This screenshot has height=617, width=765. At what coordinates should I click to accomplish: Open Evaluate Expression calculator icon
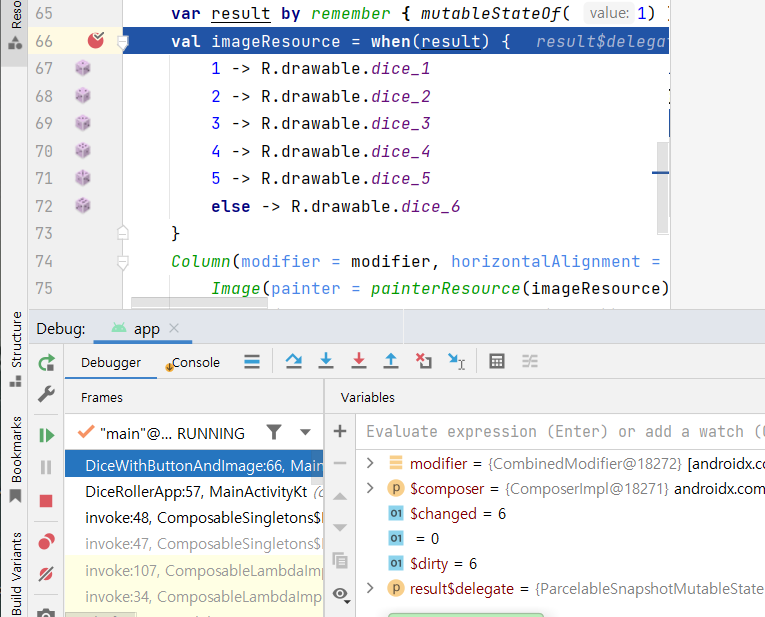(x=497, y=361)
